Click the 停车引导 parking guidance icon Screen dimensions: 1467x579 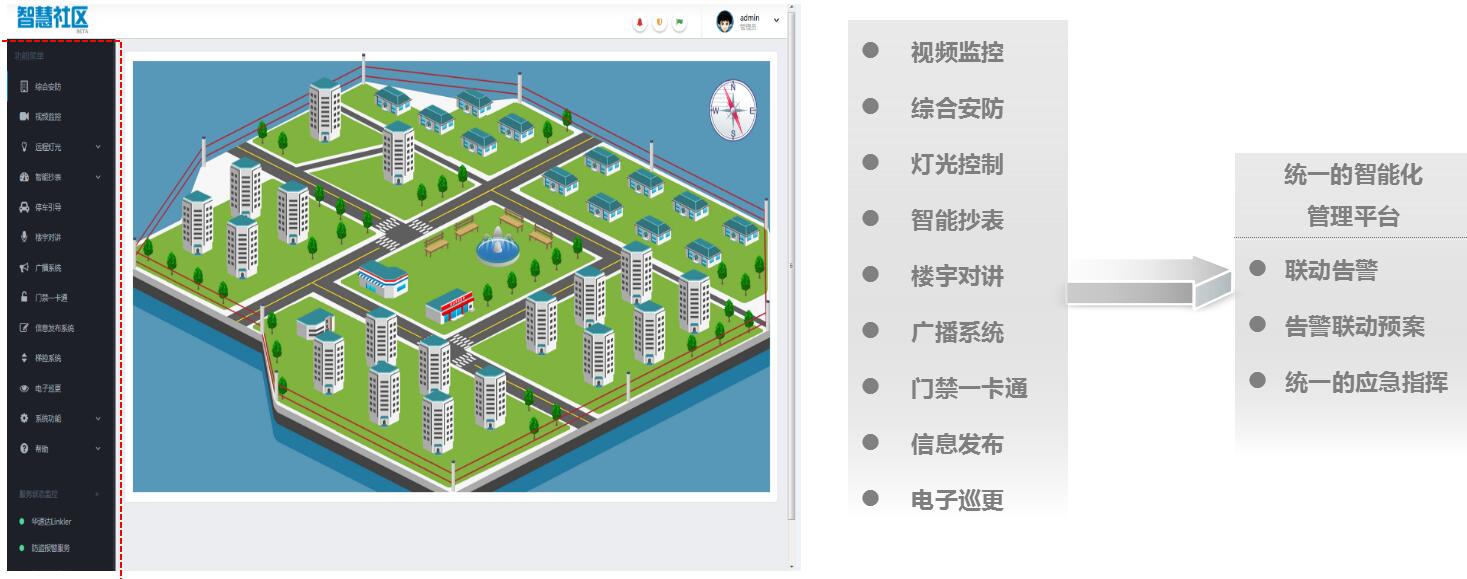pos(28,207)
